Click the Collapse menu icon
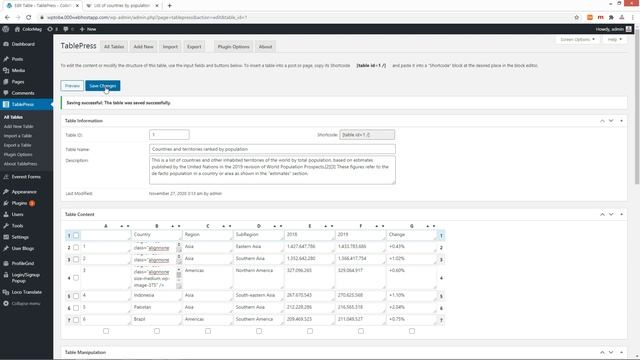This screenshot has width=640, height=360. tap(6, 304)
